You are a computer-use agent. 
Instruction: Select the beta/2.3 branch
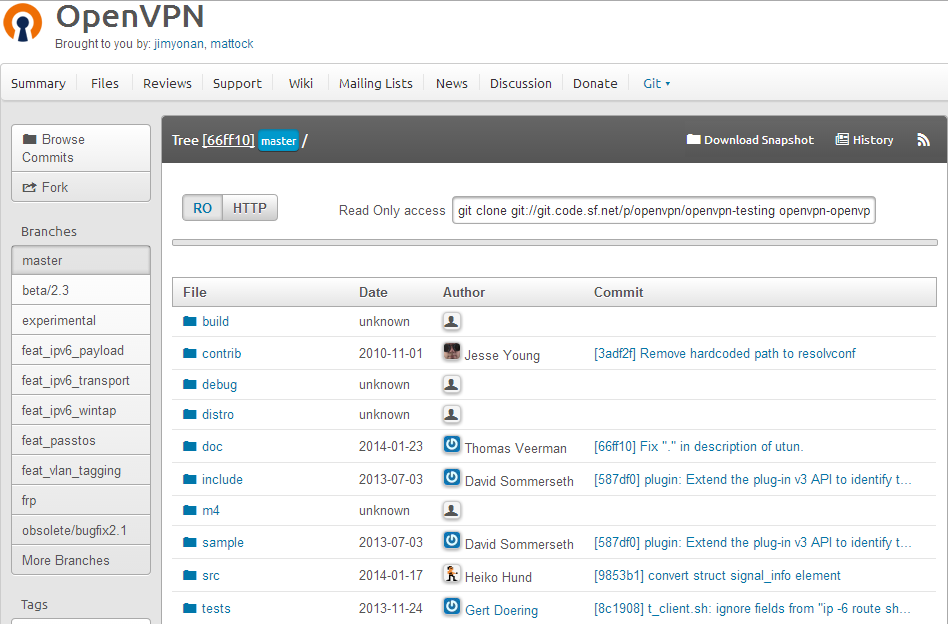(81, 290)
